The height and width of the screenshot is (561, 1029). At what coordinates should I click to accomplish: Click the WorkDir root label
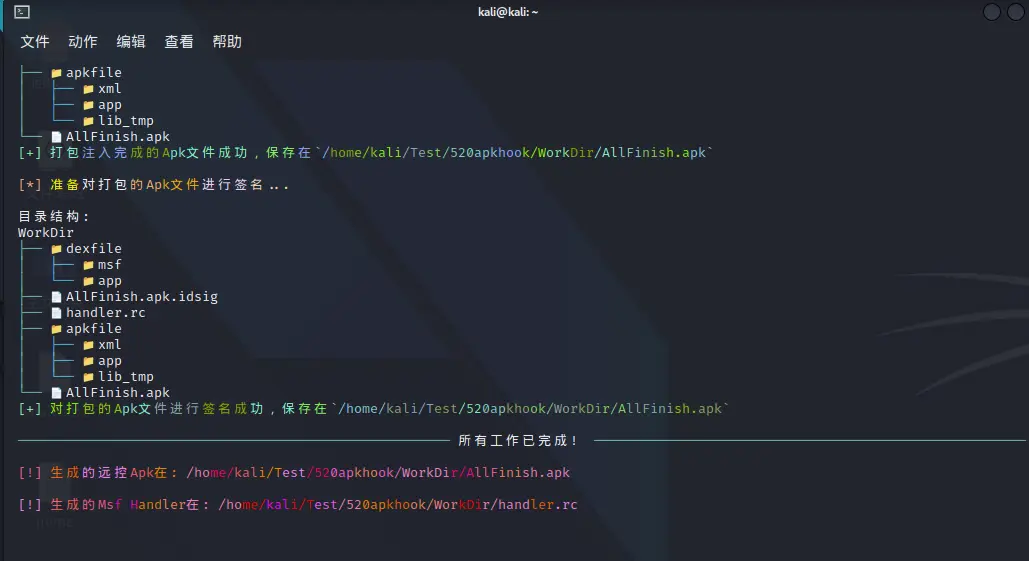click(x=46, y=232)
